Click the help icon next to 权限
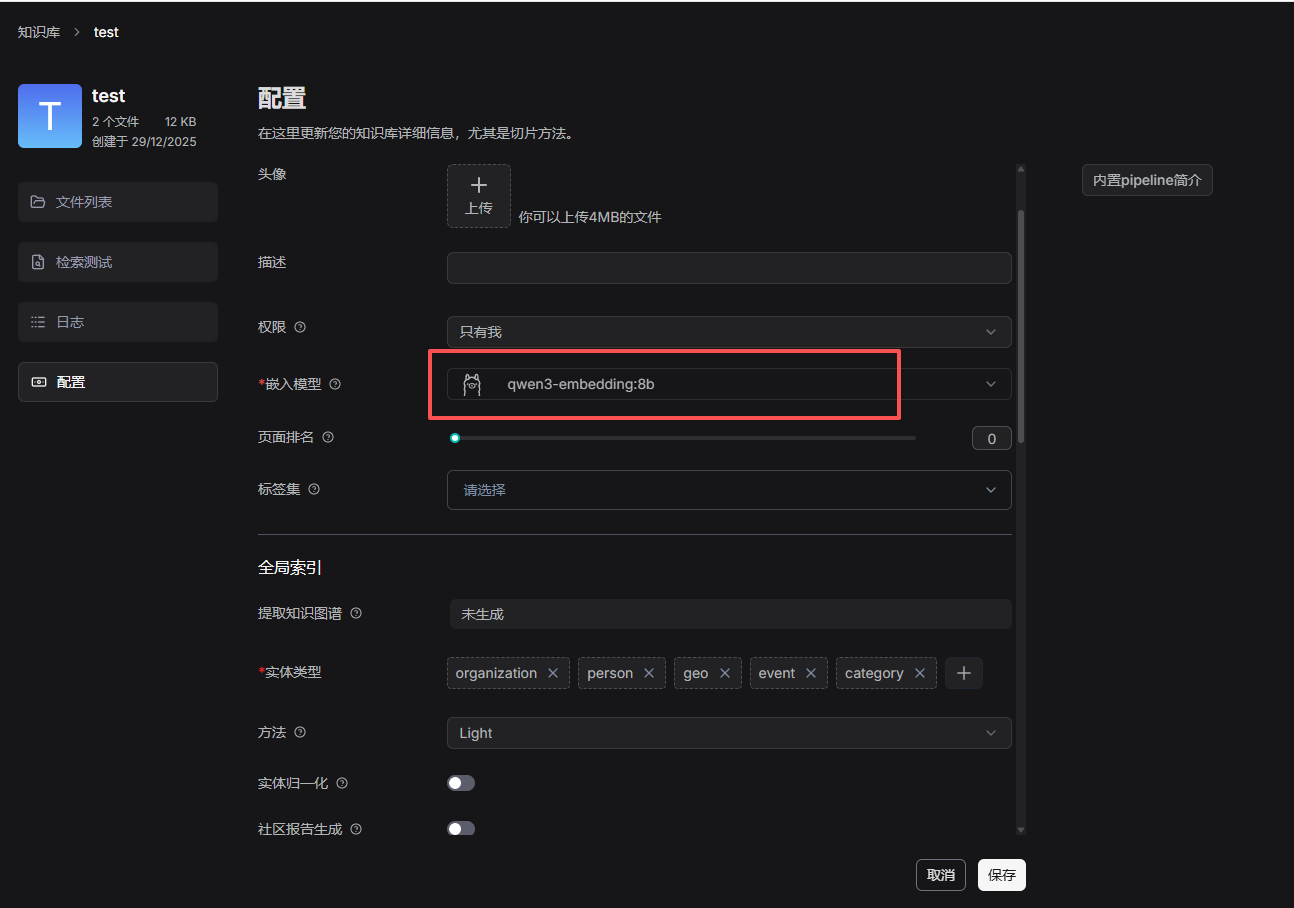 pos(300,327)
